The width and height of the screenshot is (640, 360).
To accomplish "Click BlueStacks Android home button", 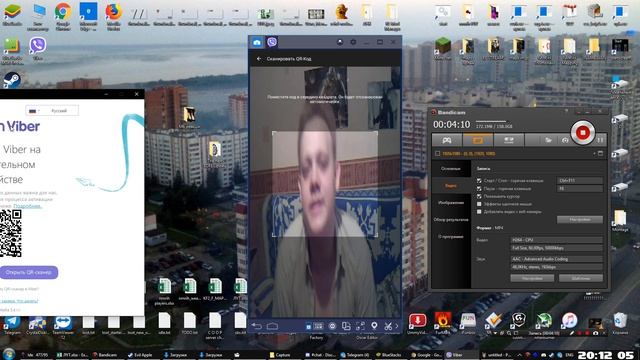I will (272, 326).
